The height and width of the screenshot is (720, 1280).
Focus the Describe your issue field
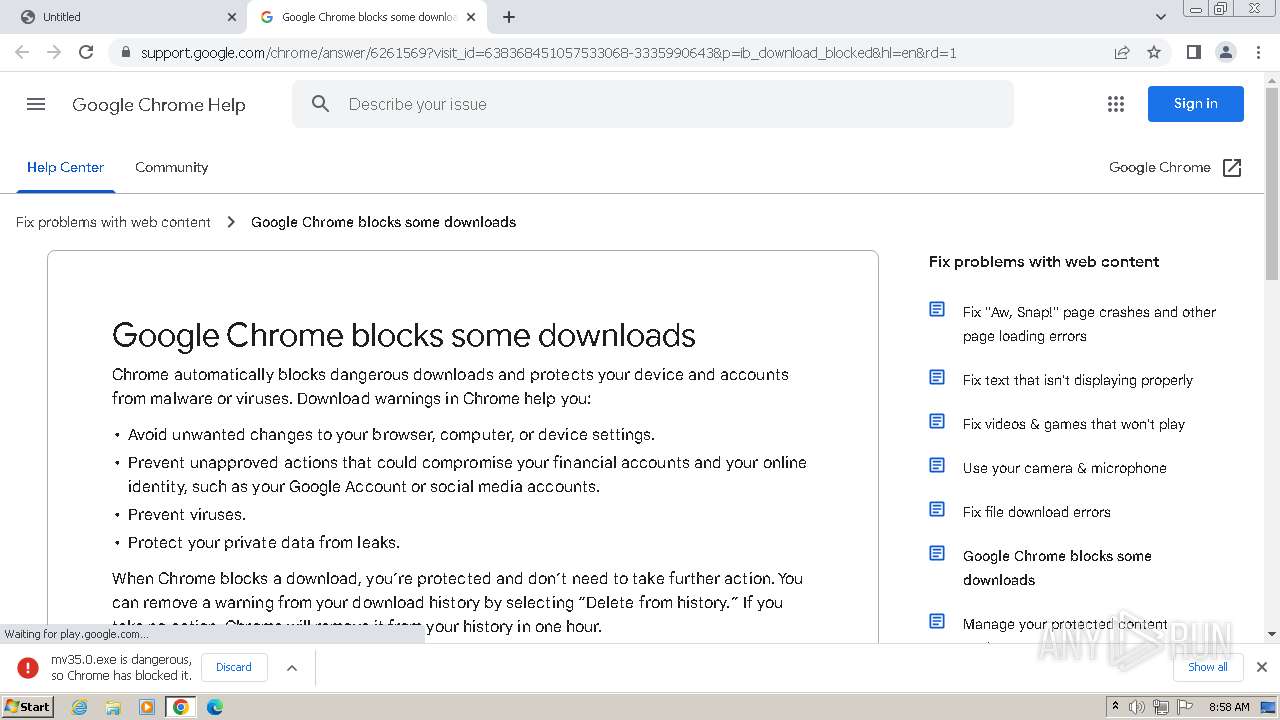[652, 104]
